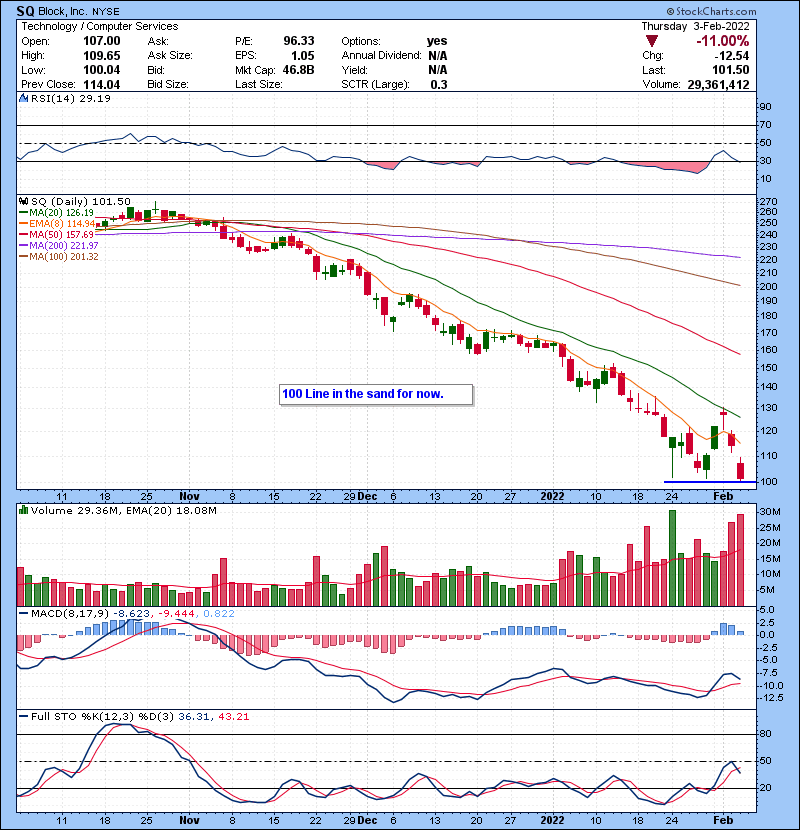Click the Feb label on bottom date axis
Screen dimensions: 800x830
[723, 820]
